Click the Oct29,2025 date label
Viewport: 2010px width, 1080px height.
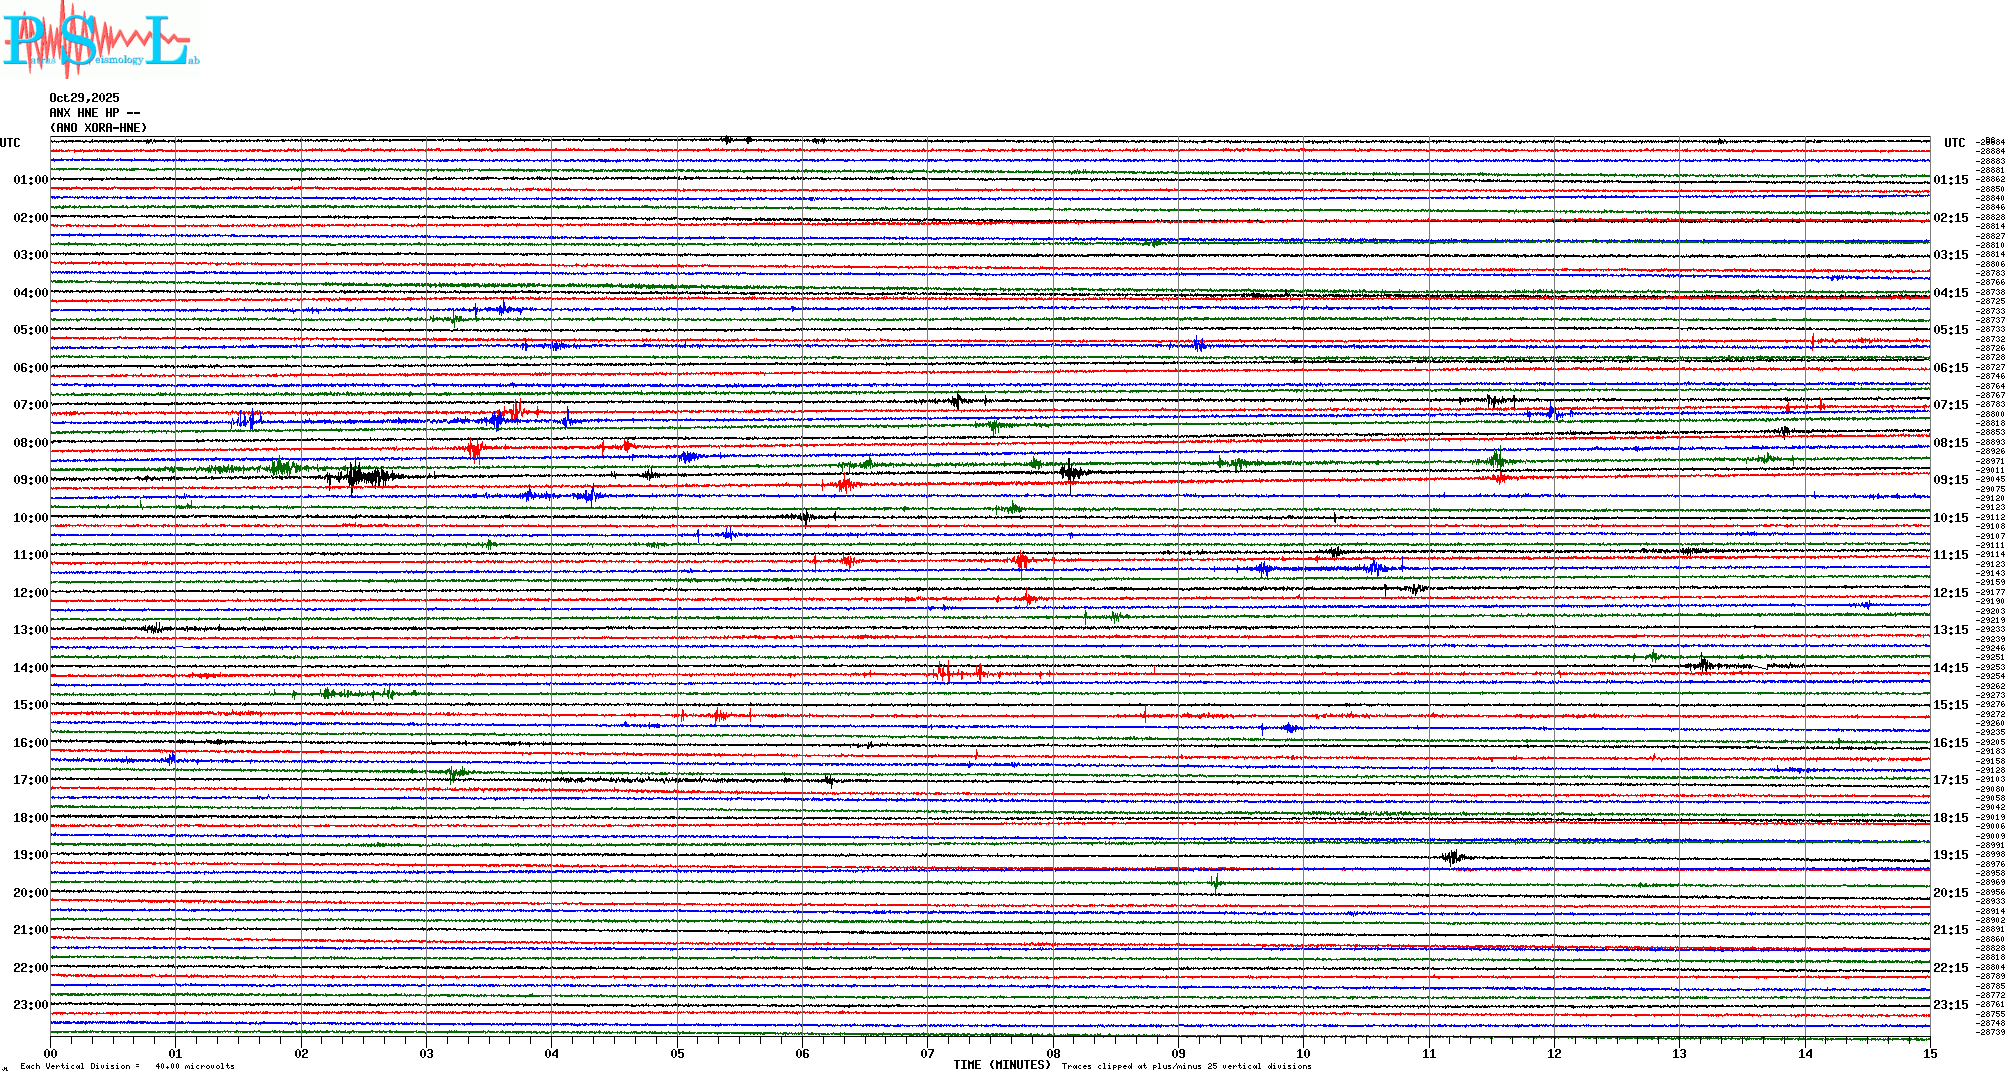click(x=84, y=98)
